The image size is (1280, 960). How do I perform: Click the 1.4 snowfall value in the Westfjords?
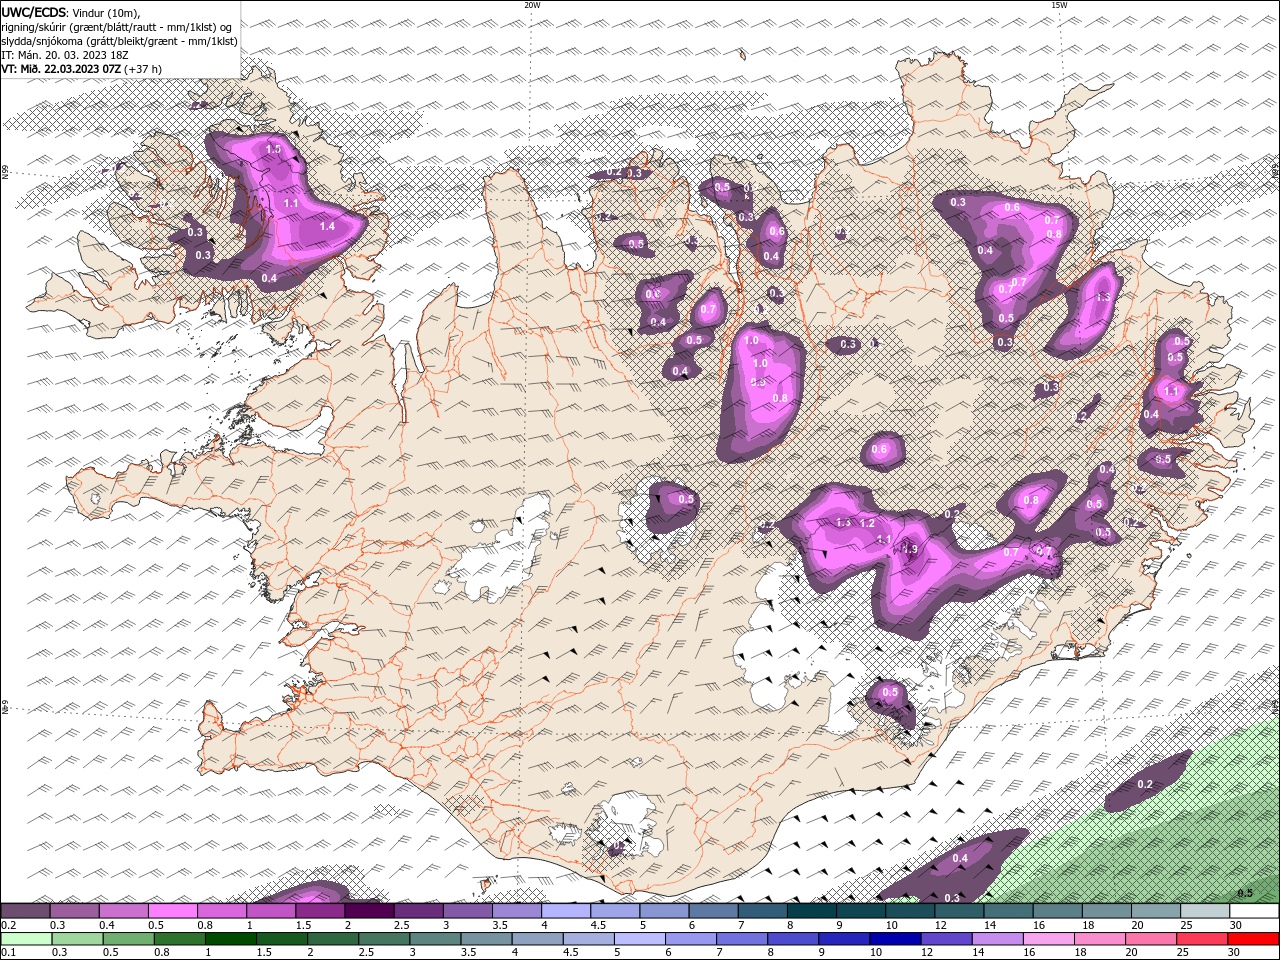pyautogui.click(x=327, y=227)
